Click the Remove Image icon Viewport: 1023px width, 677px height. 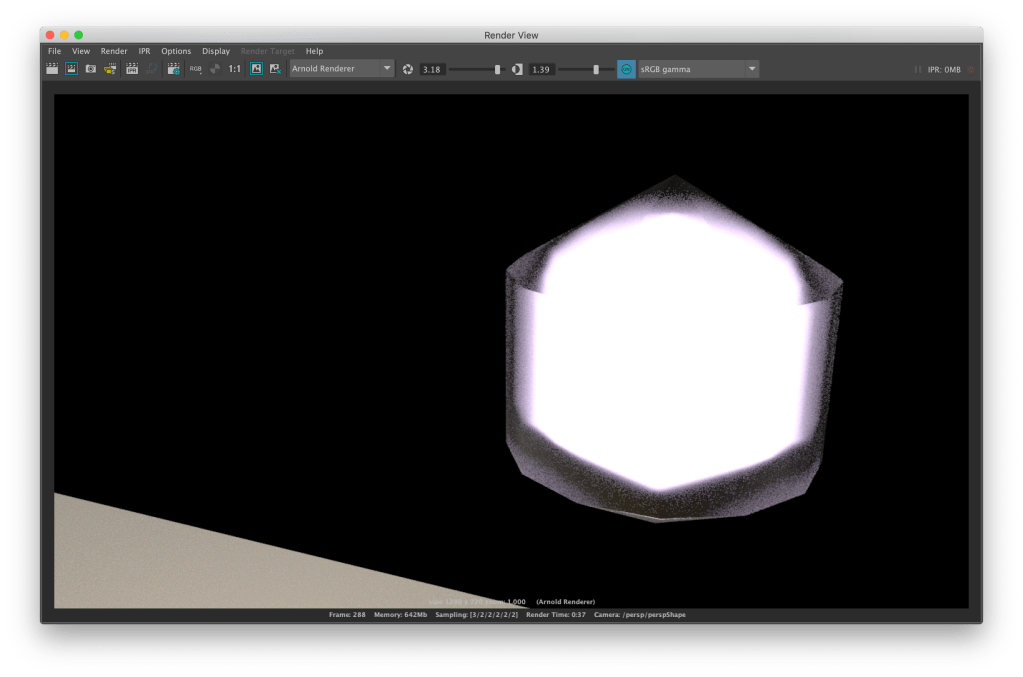(x=275, y=69)
